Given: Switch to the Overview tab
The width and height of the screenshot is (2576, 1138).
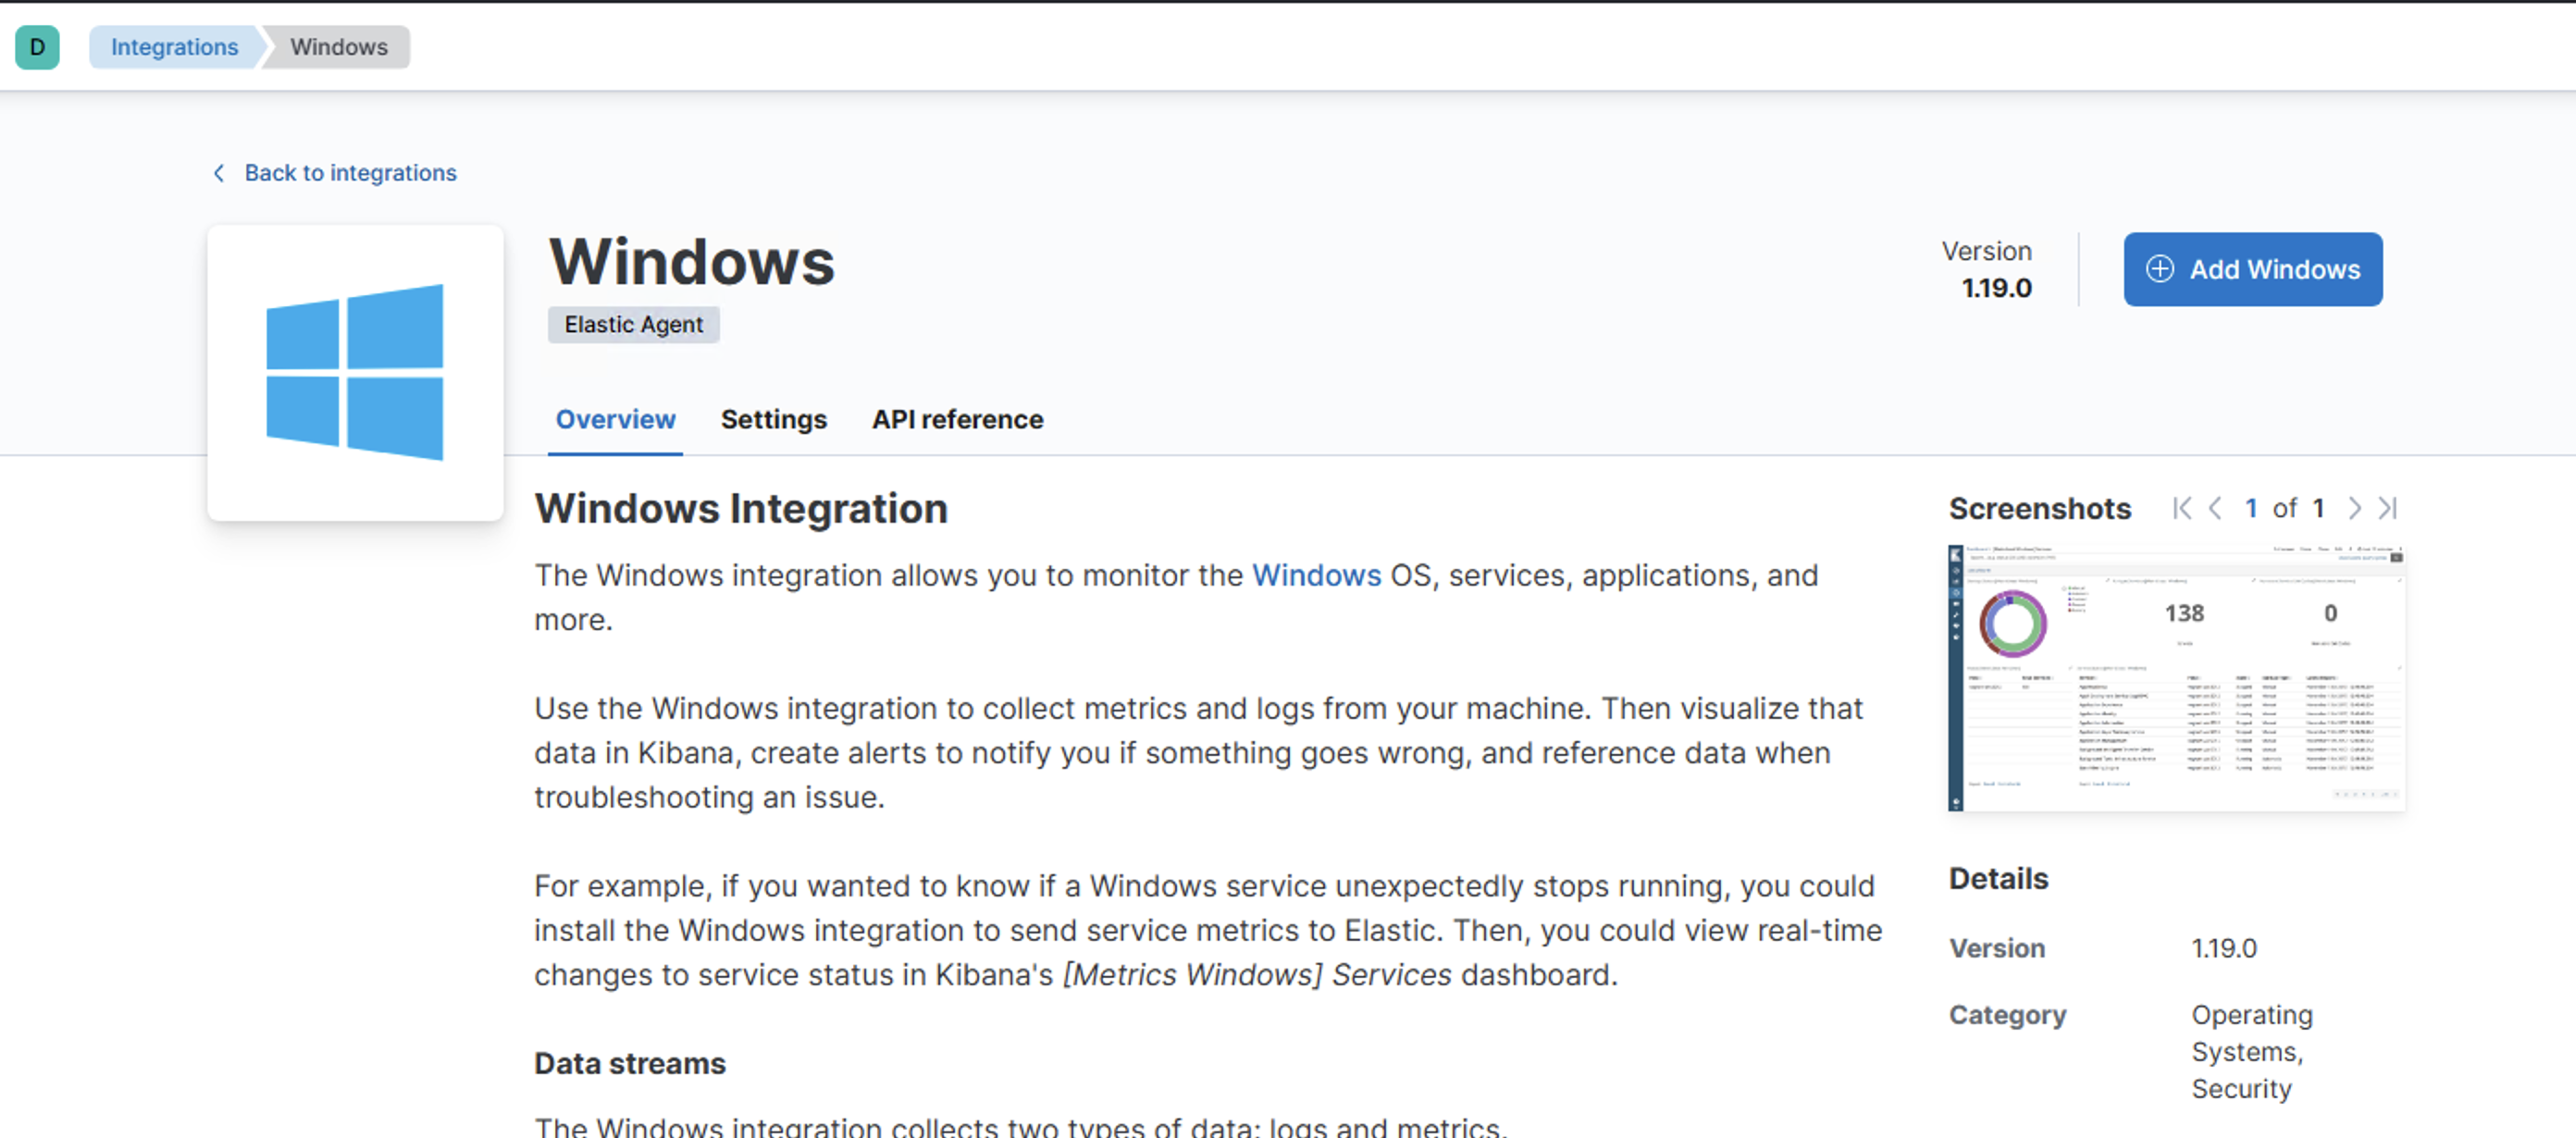Looking at the screenshot, I should coord(615,419).
